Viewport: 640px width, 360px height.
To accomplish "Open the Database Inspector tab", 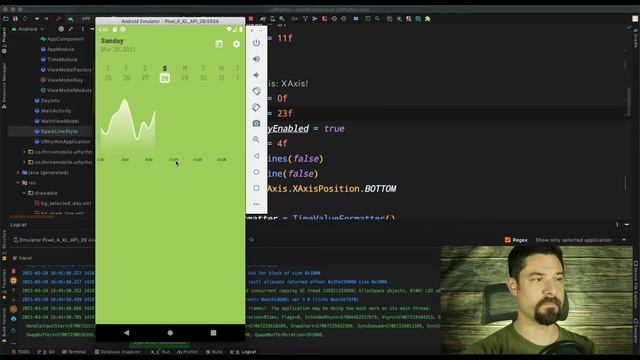I will [x=118, y=351].
